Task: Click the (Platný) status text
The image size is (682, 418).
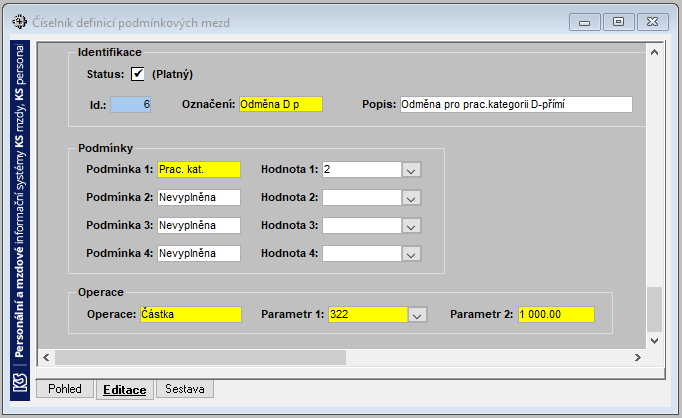Action: [x=172, y=74]
